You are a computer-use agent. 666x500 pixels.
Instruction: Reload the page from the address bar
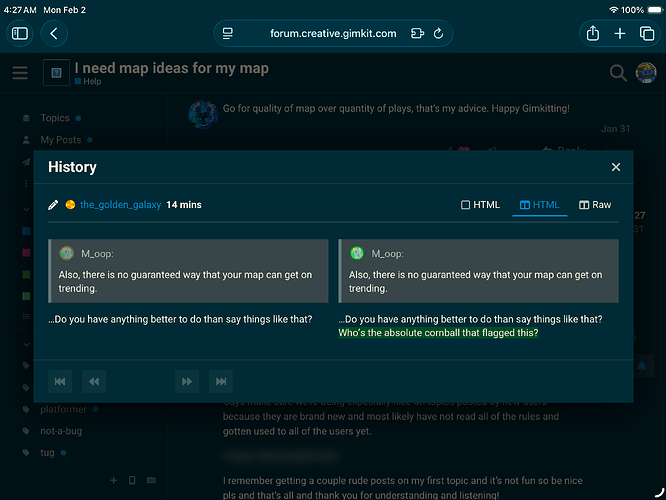[x=439, y=33]
